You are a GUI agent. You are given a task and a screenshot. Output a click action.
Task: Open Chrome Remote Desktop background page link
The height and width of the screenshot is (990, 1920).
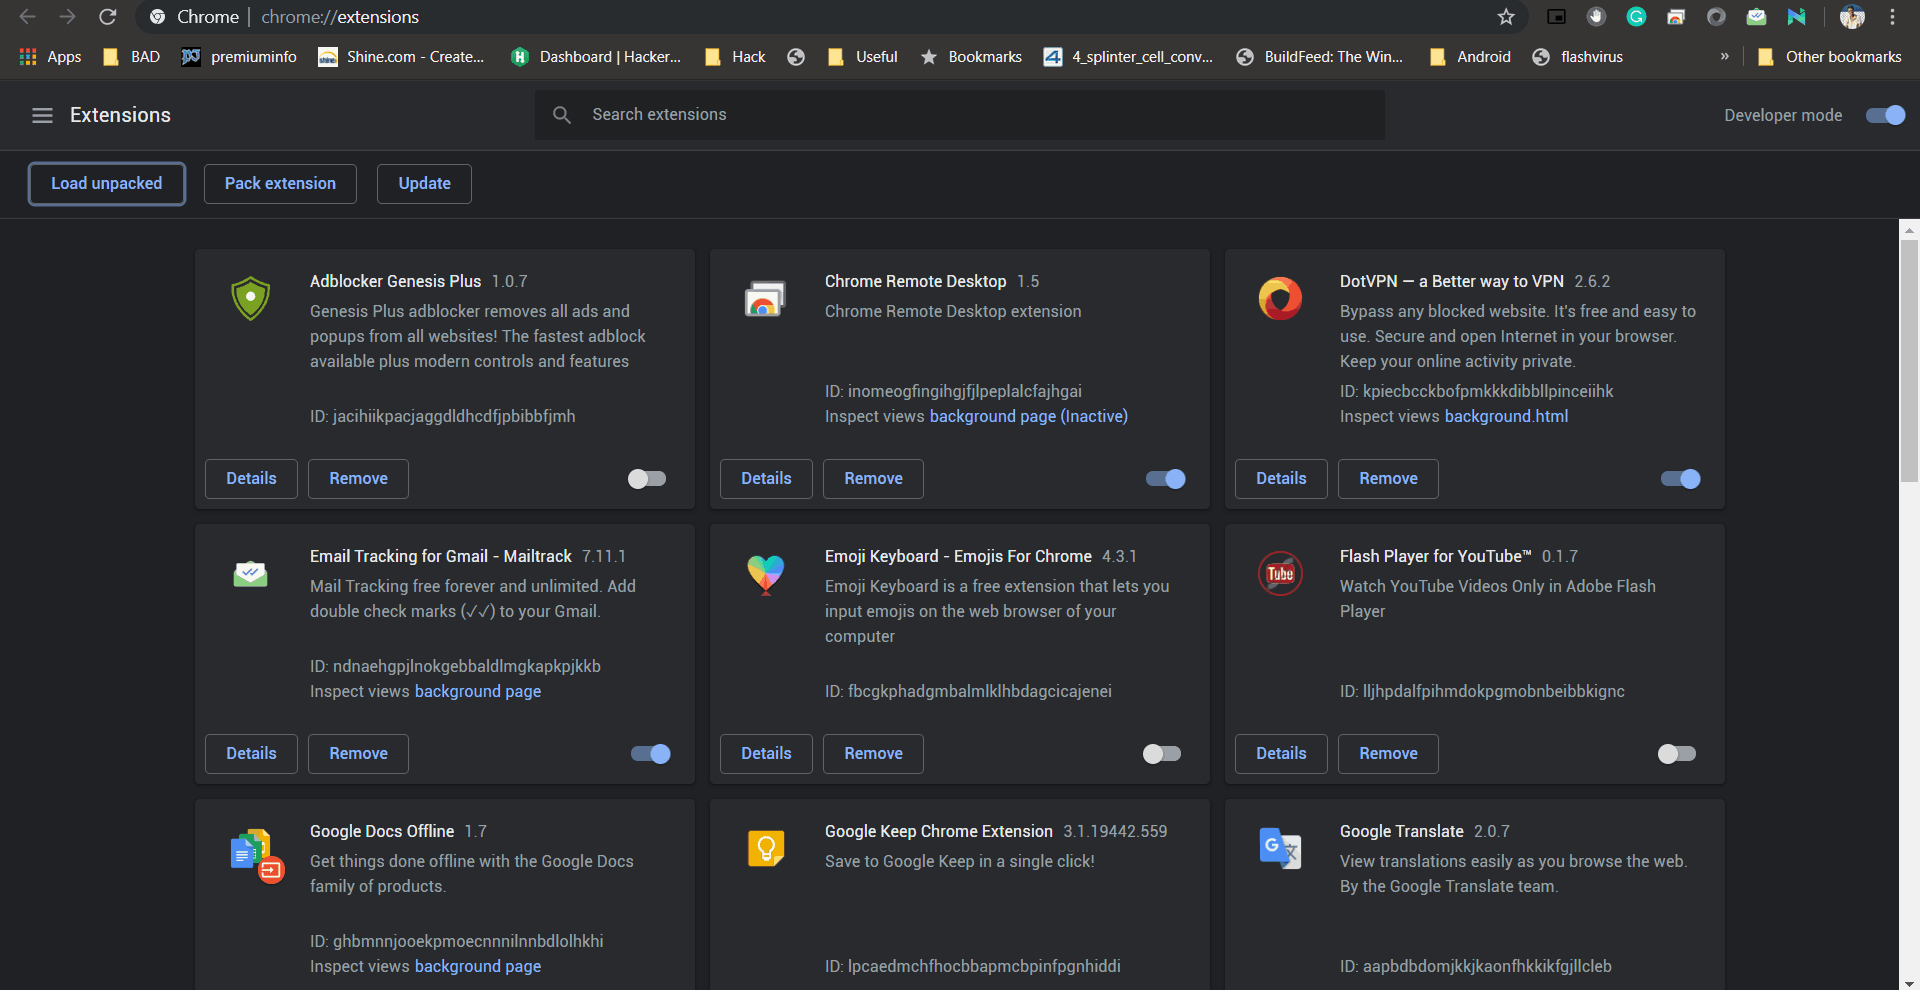coord(1028,417)
